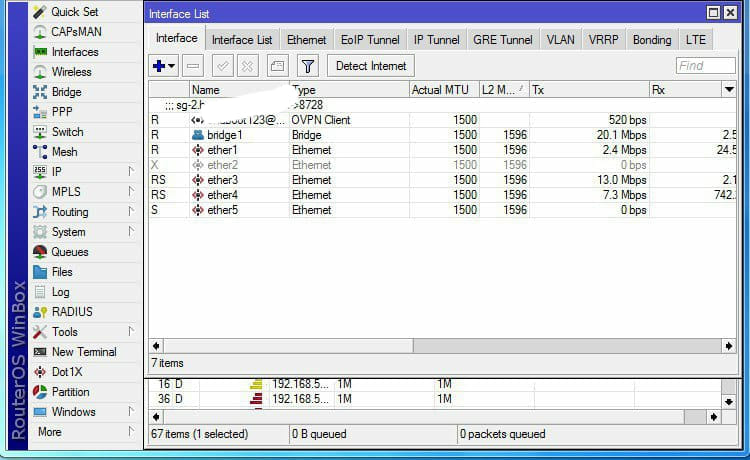Open the Mesh menu icon
The height and width of the screenshot is (460, 750).
[40, 152]
